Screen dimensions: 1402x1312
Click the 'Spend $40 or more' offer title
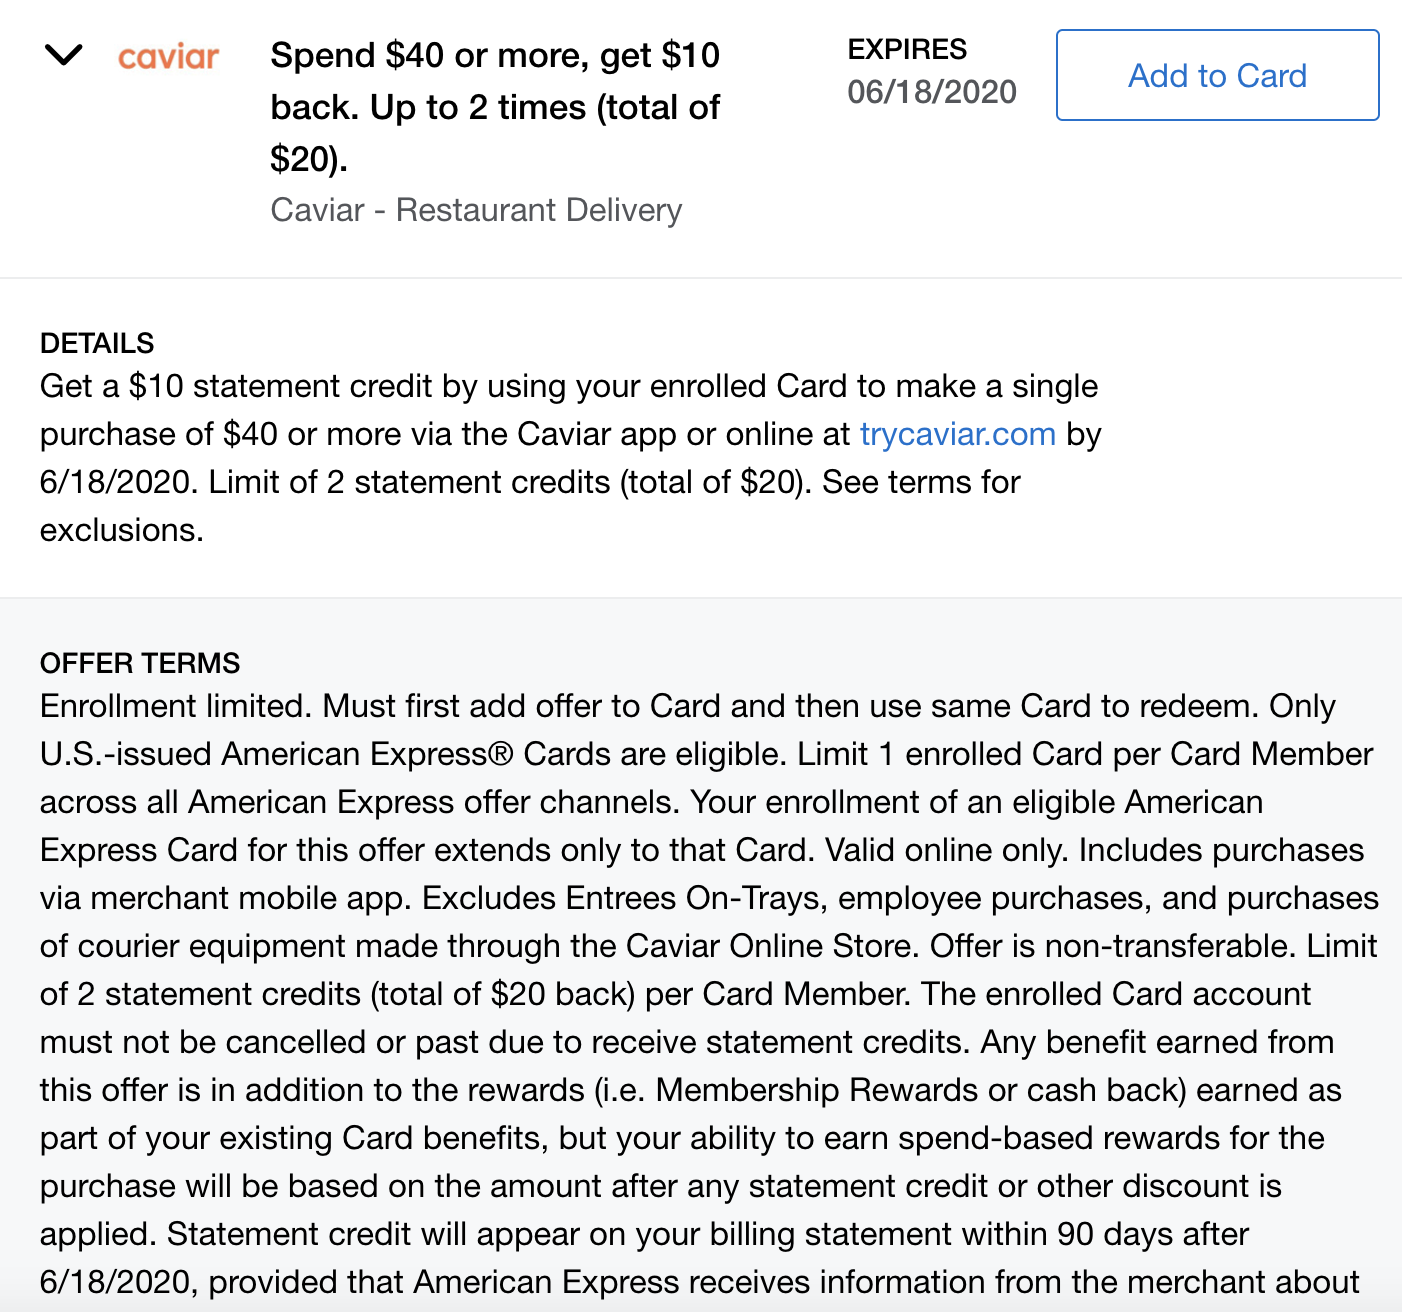coord(495,107)
